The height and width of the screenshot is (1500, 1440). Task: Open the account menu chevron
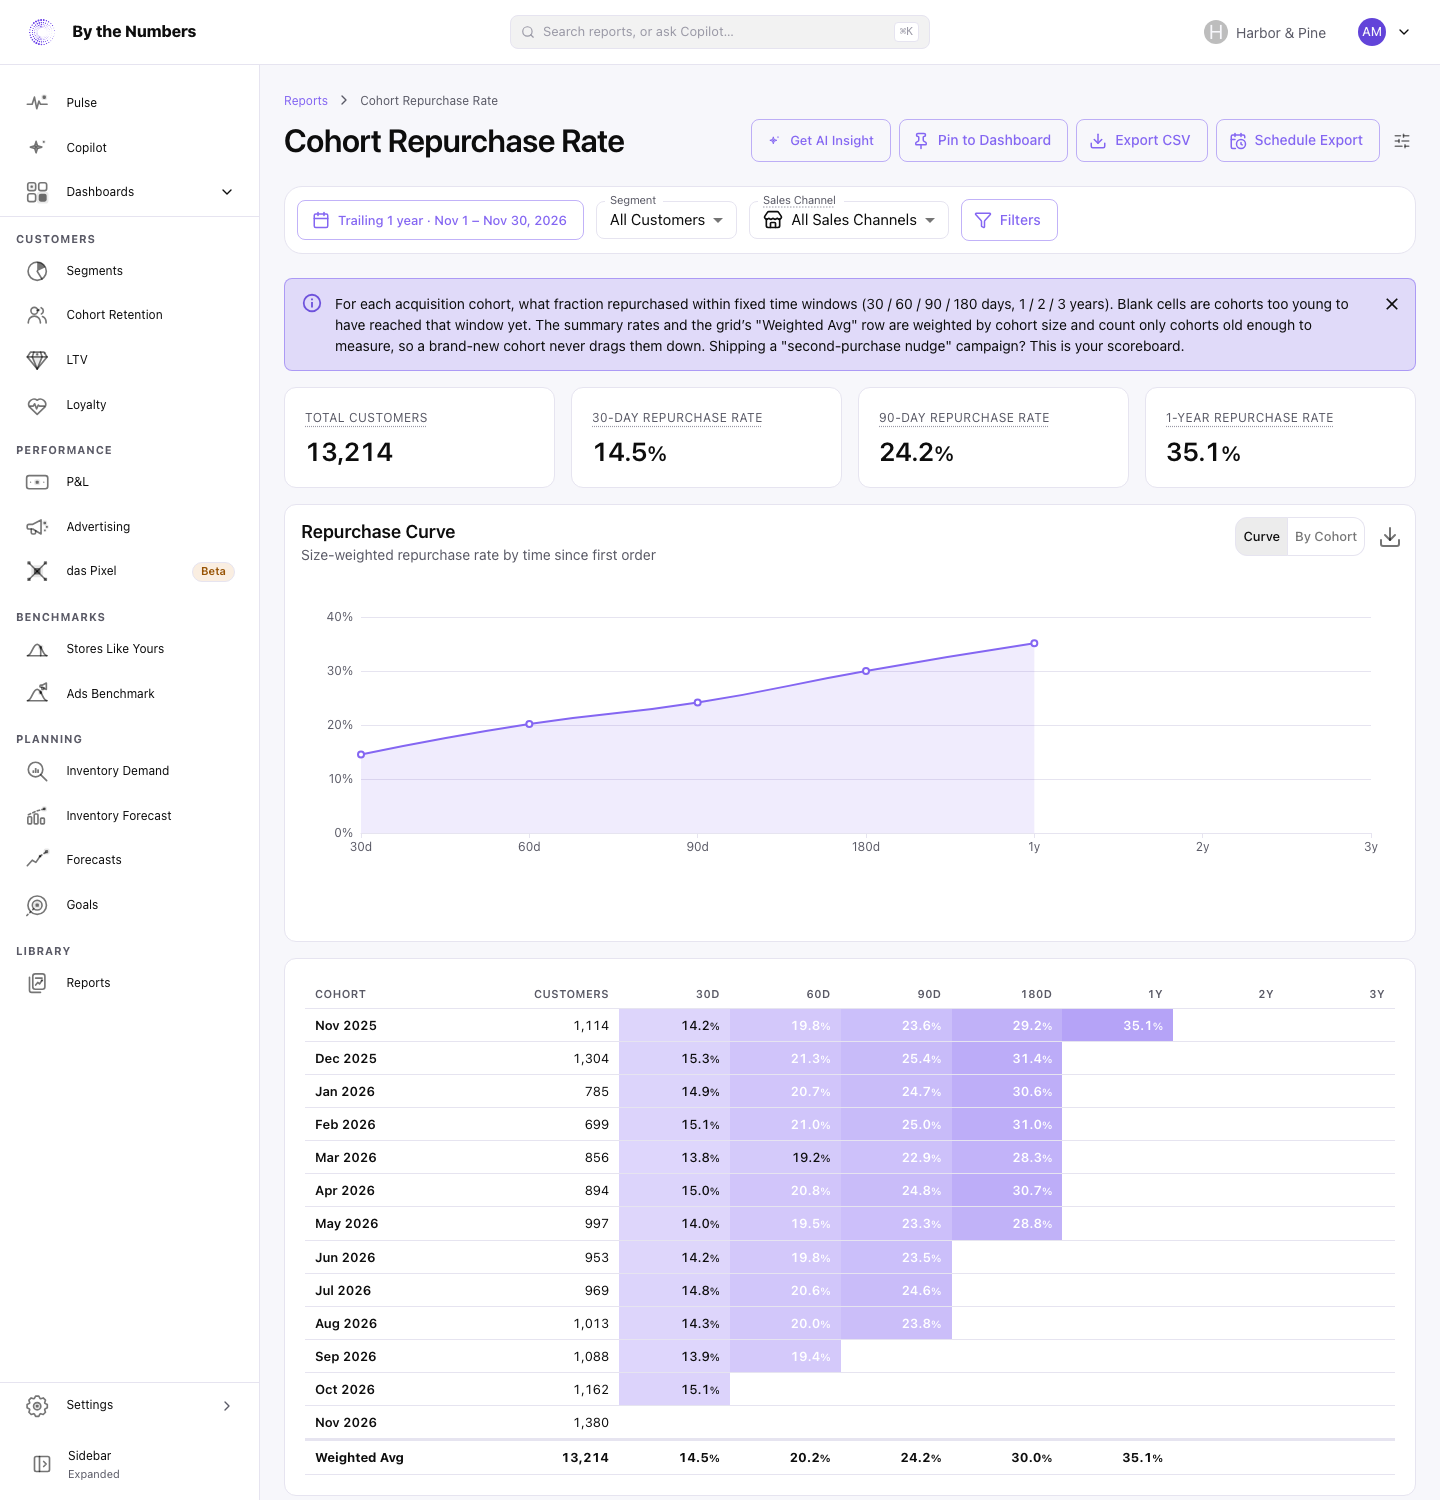point(1404,32)
